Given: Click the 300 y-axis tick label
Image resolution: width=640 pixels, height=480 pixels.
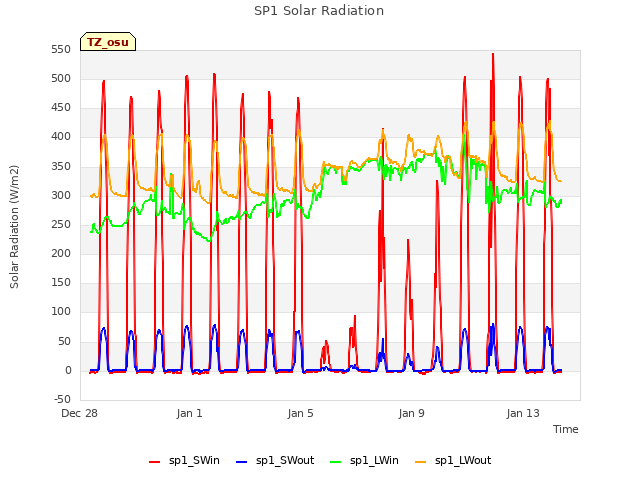Looking at the screenshot, I should click(x=61, y=196).
